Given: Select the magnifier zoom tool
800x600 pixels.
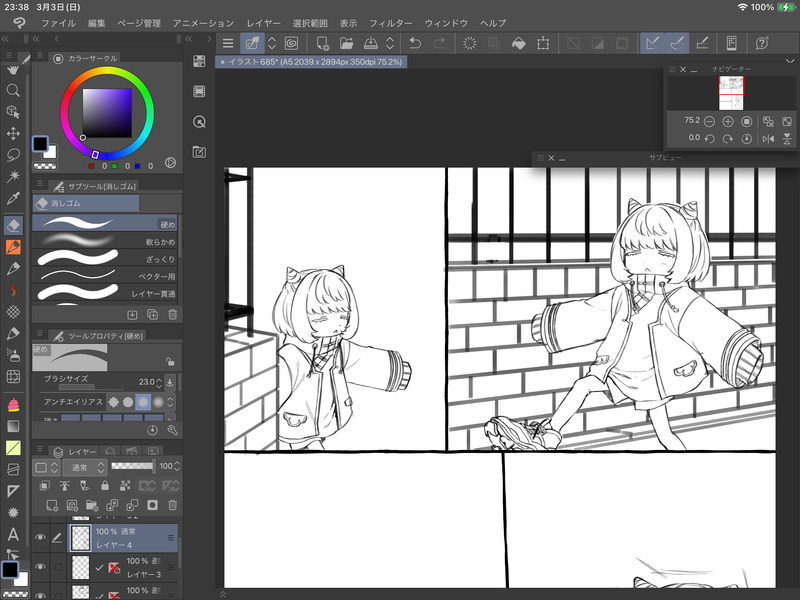Looking at the screenshot, I should tap(13, 90).
